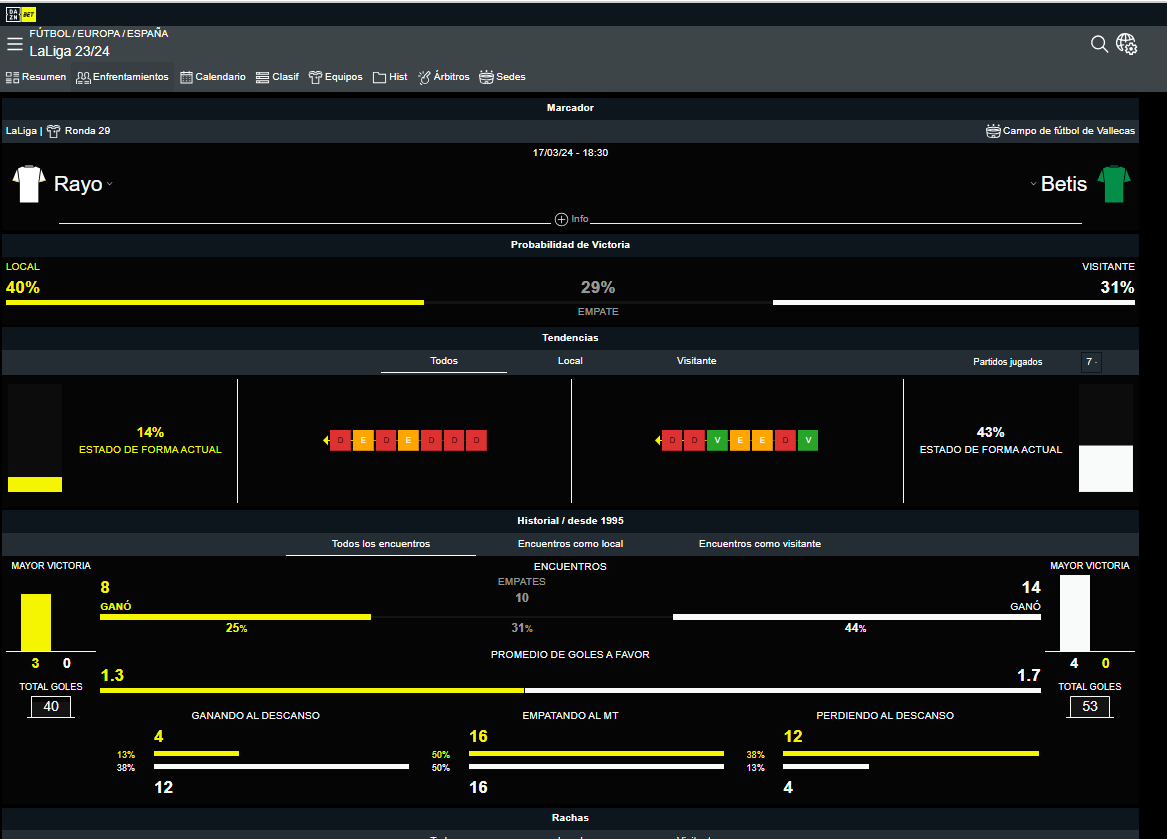Expand match Info plus icon
The image size is (1167, 839).
point(561,219)
